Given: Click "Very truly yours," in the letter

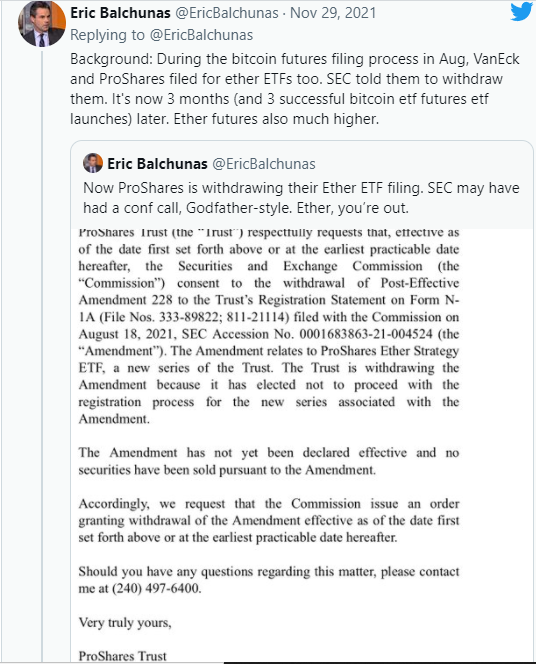Looking at the screenshot, I should [125, 622].
